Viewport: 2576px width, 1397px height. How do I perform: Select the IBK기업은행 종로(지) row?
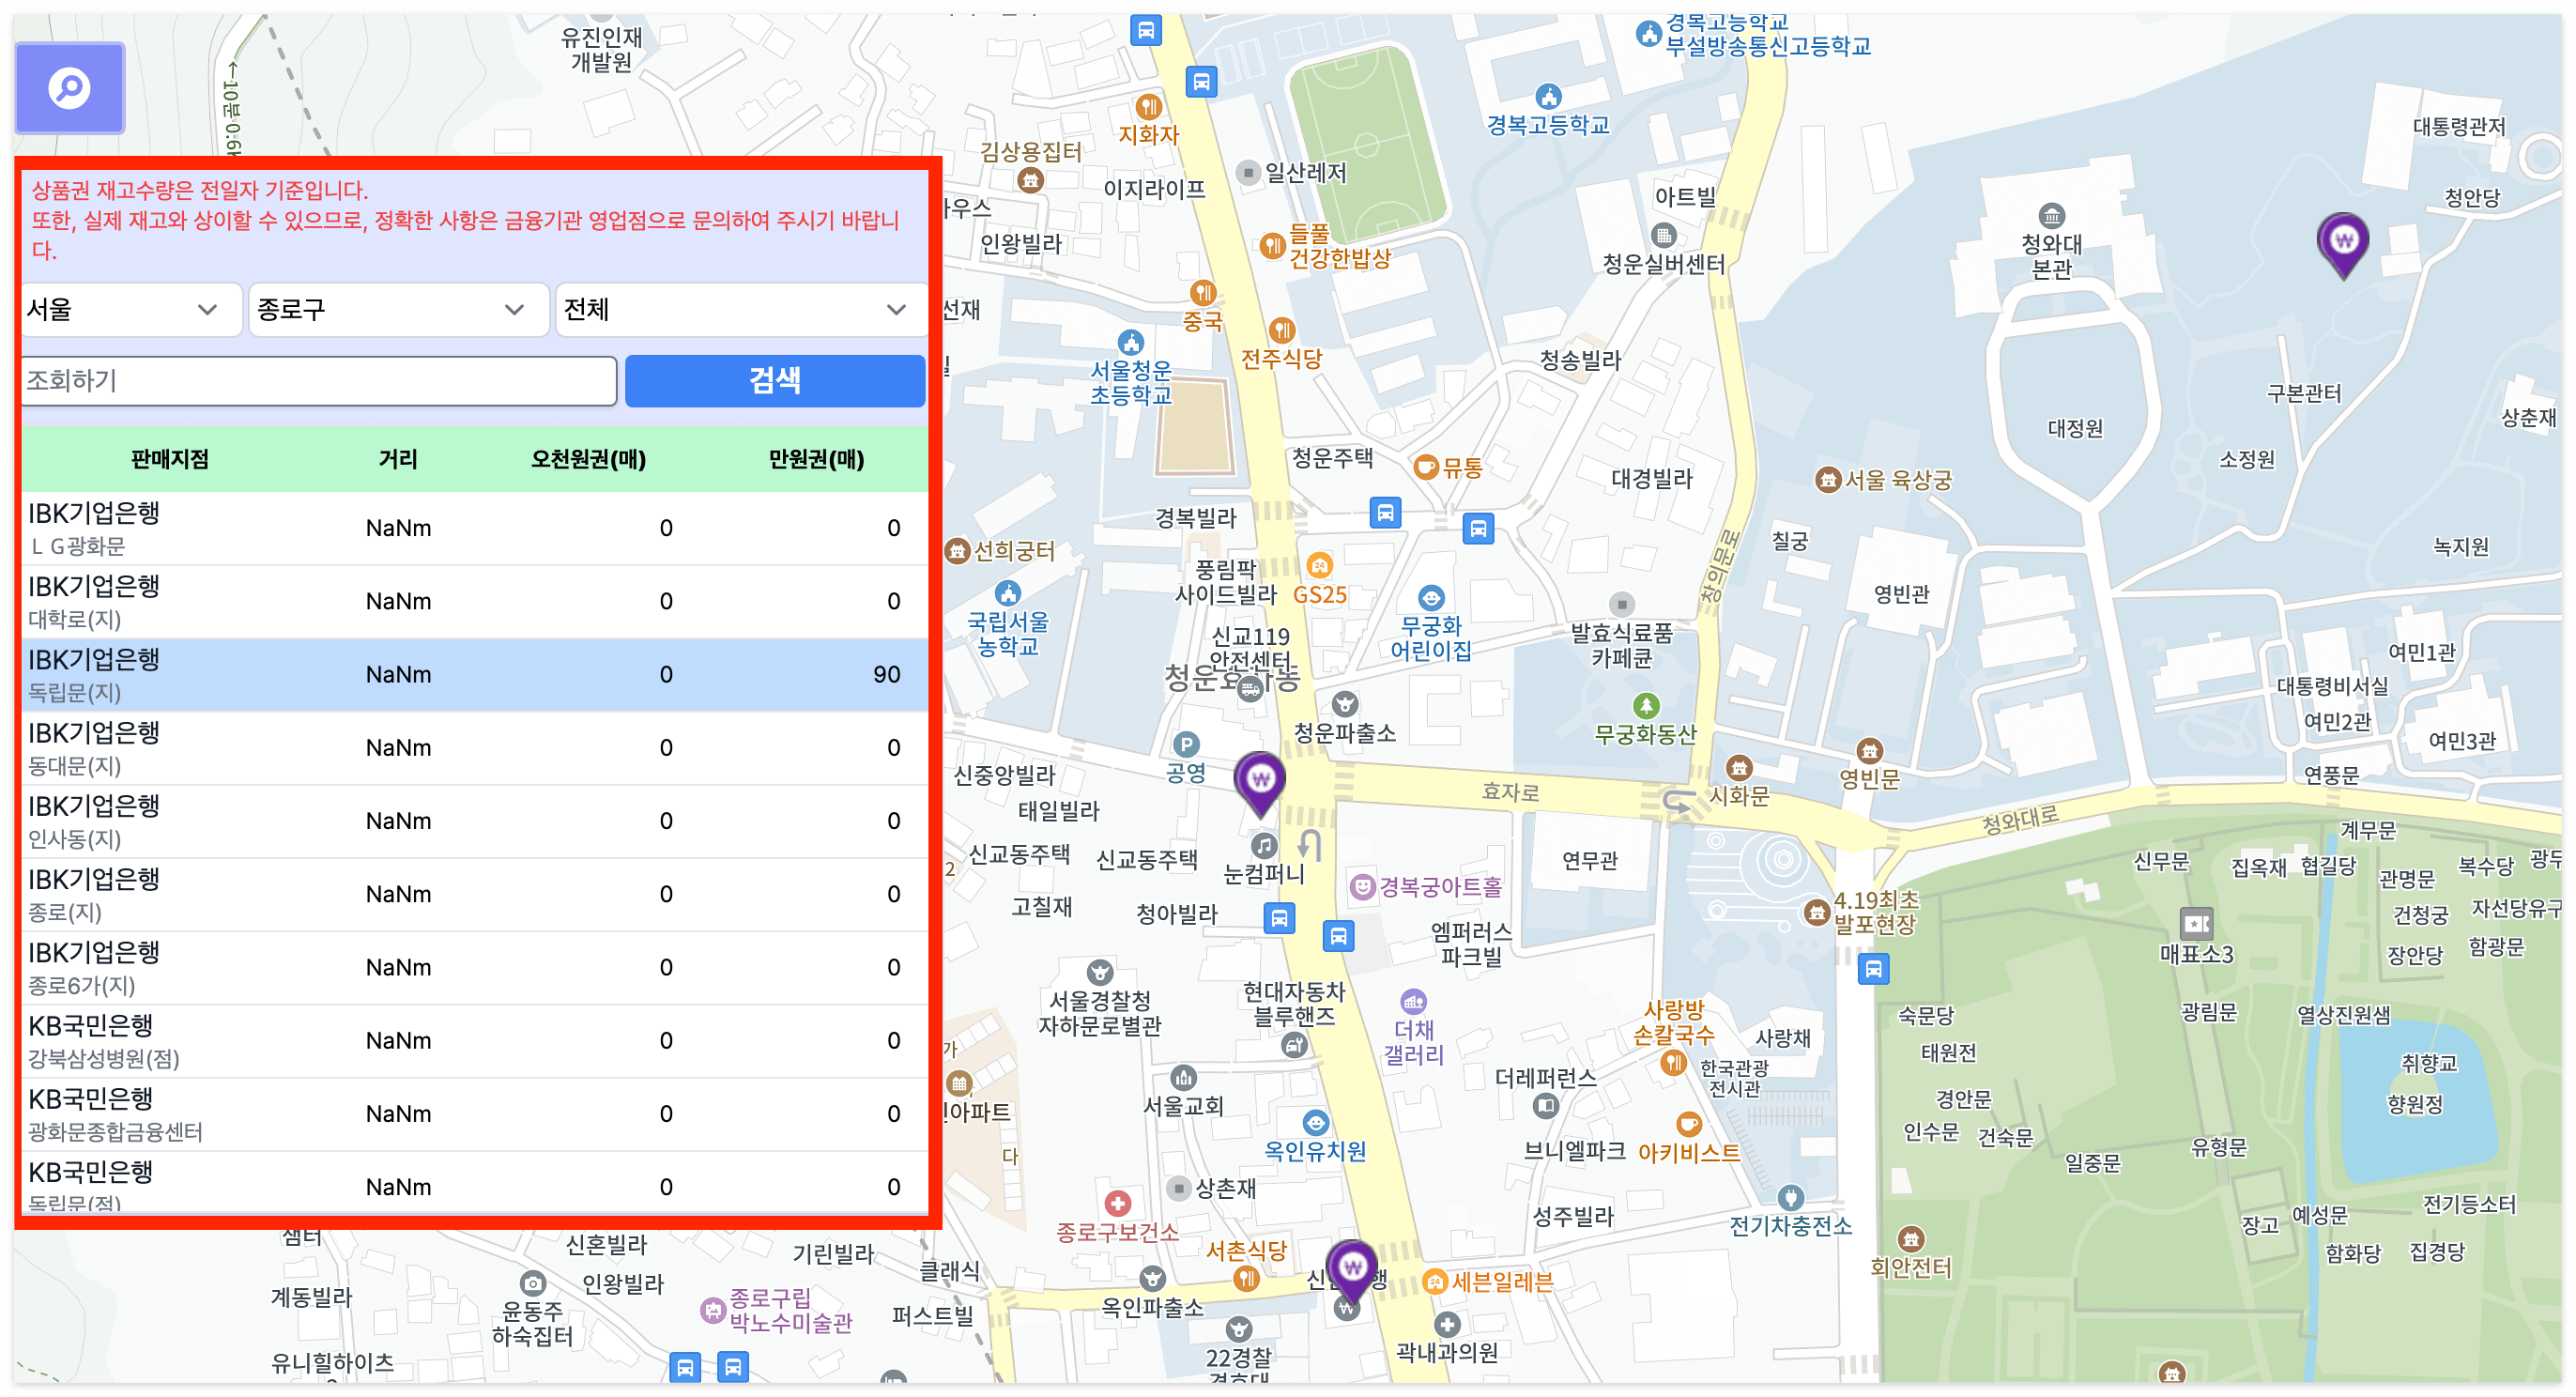[x=474, y=895]
